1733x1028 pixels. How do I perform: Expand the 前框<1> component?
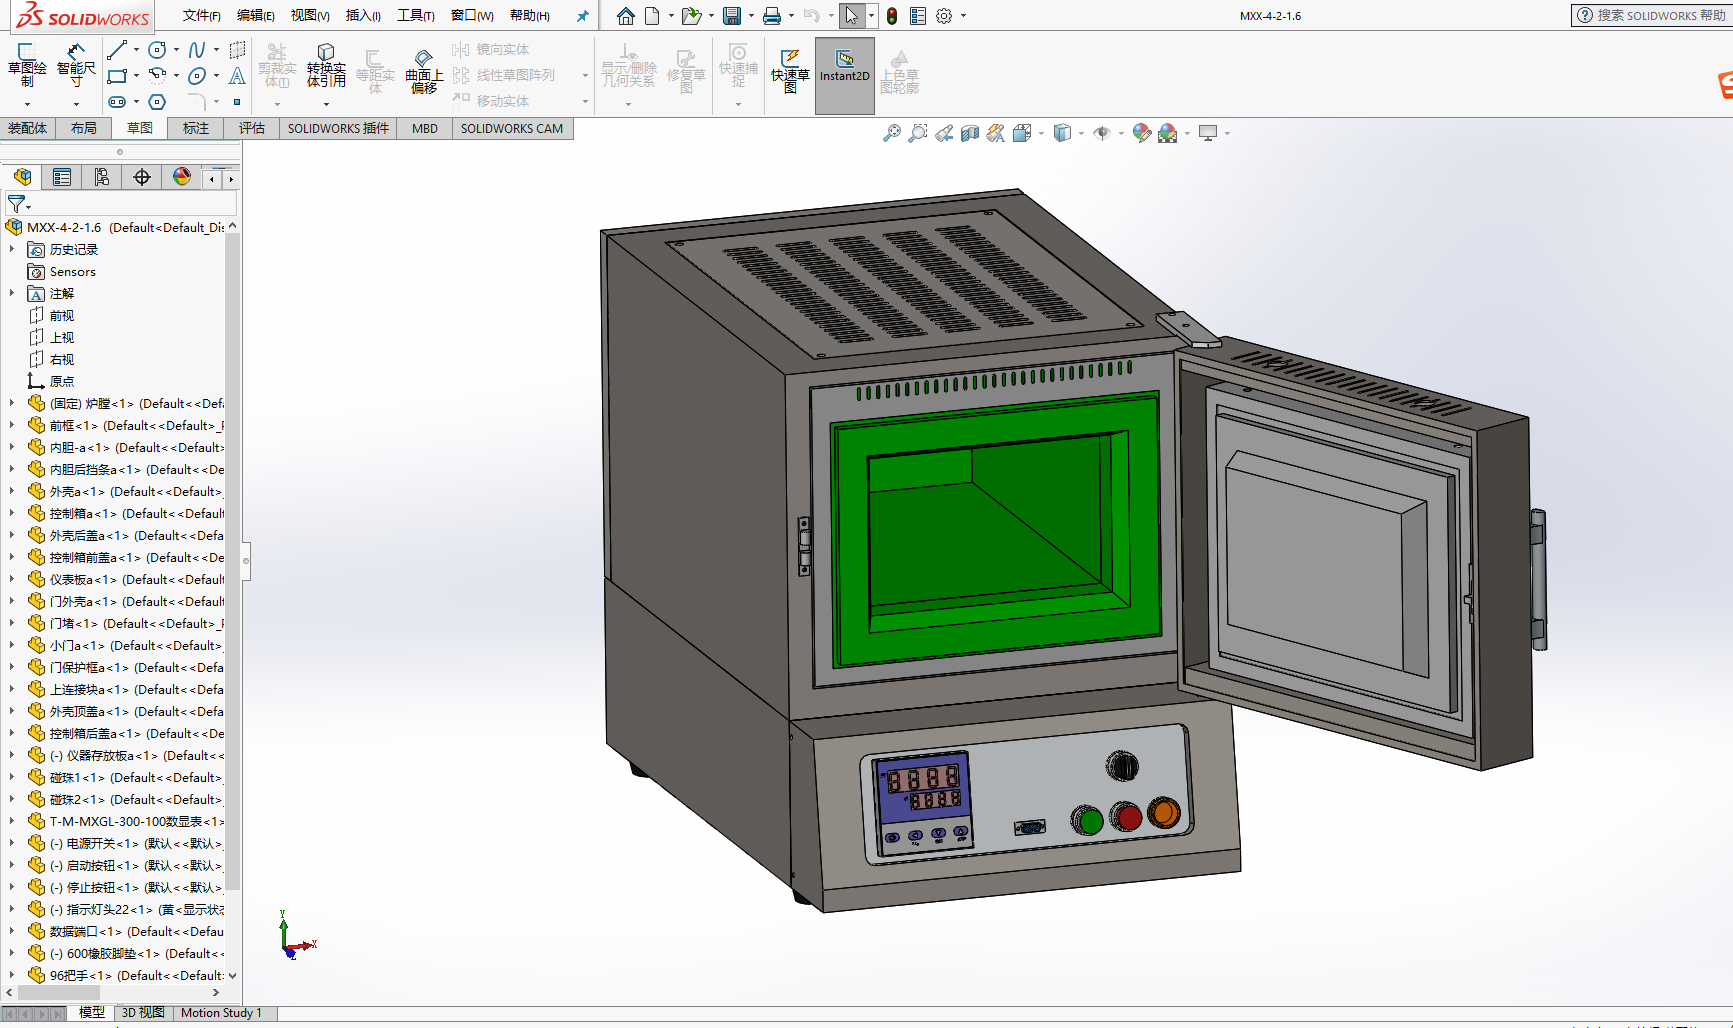[12, 425]
